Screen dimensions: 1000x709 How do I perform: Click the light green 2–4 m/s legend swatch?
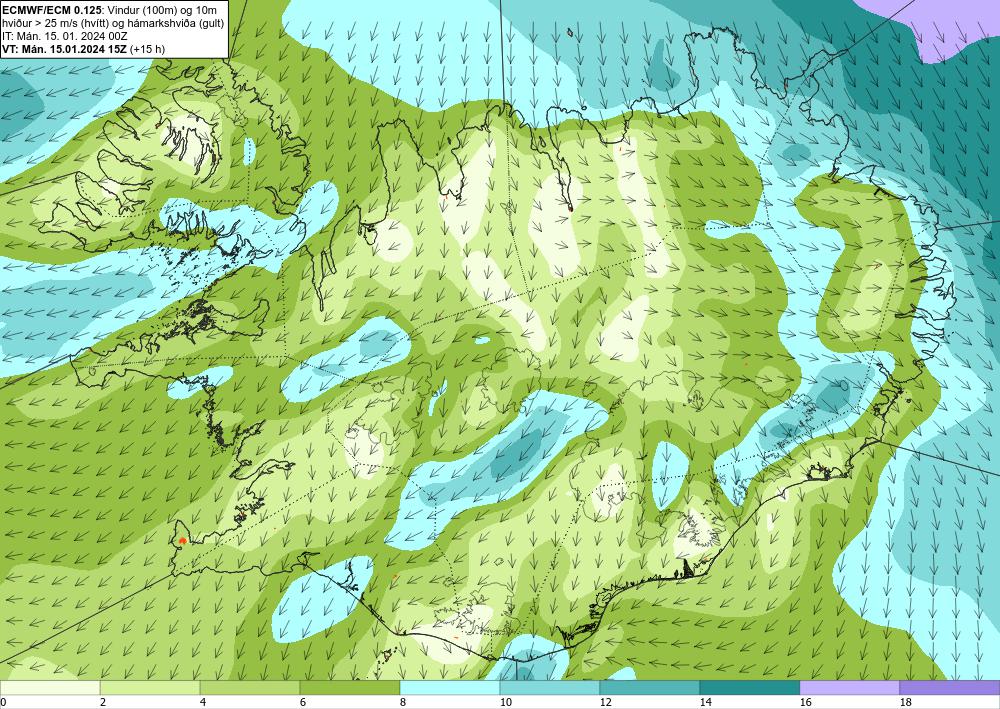click(150, 687)
